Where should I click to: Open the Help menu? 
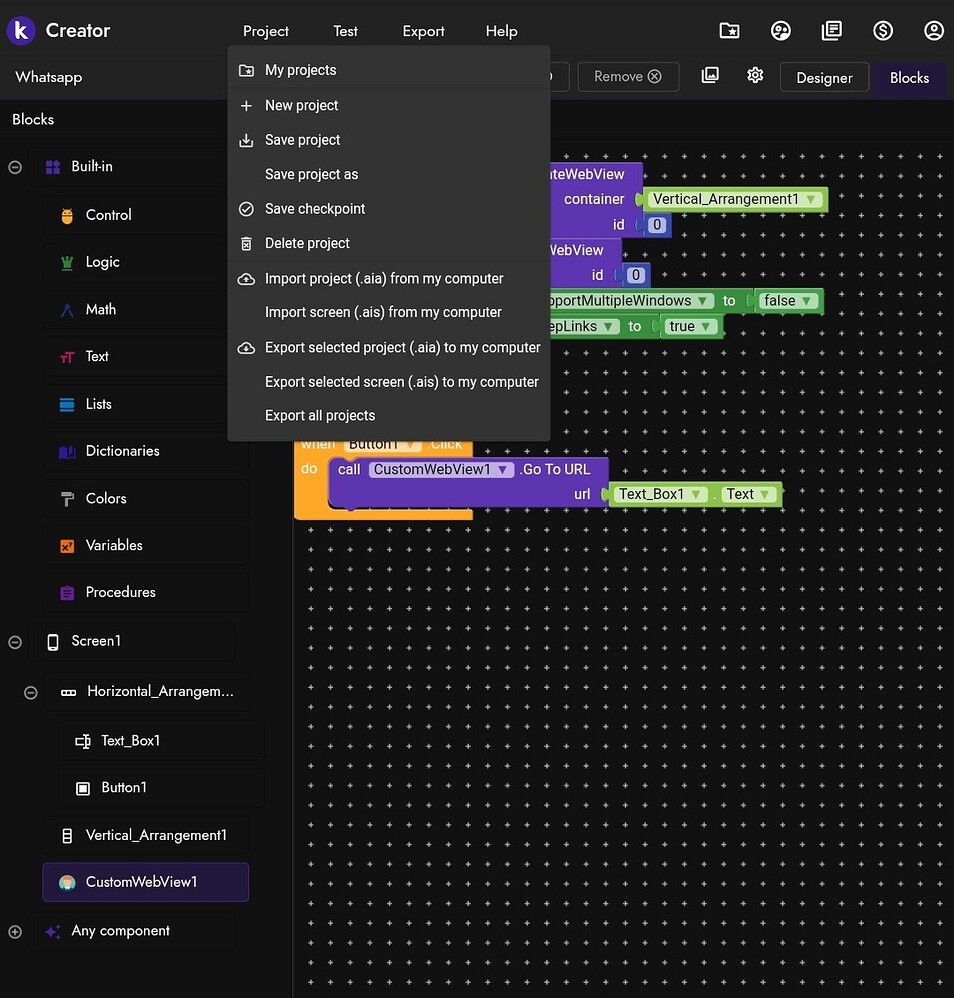pos(502,31)
